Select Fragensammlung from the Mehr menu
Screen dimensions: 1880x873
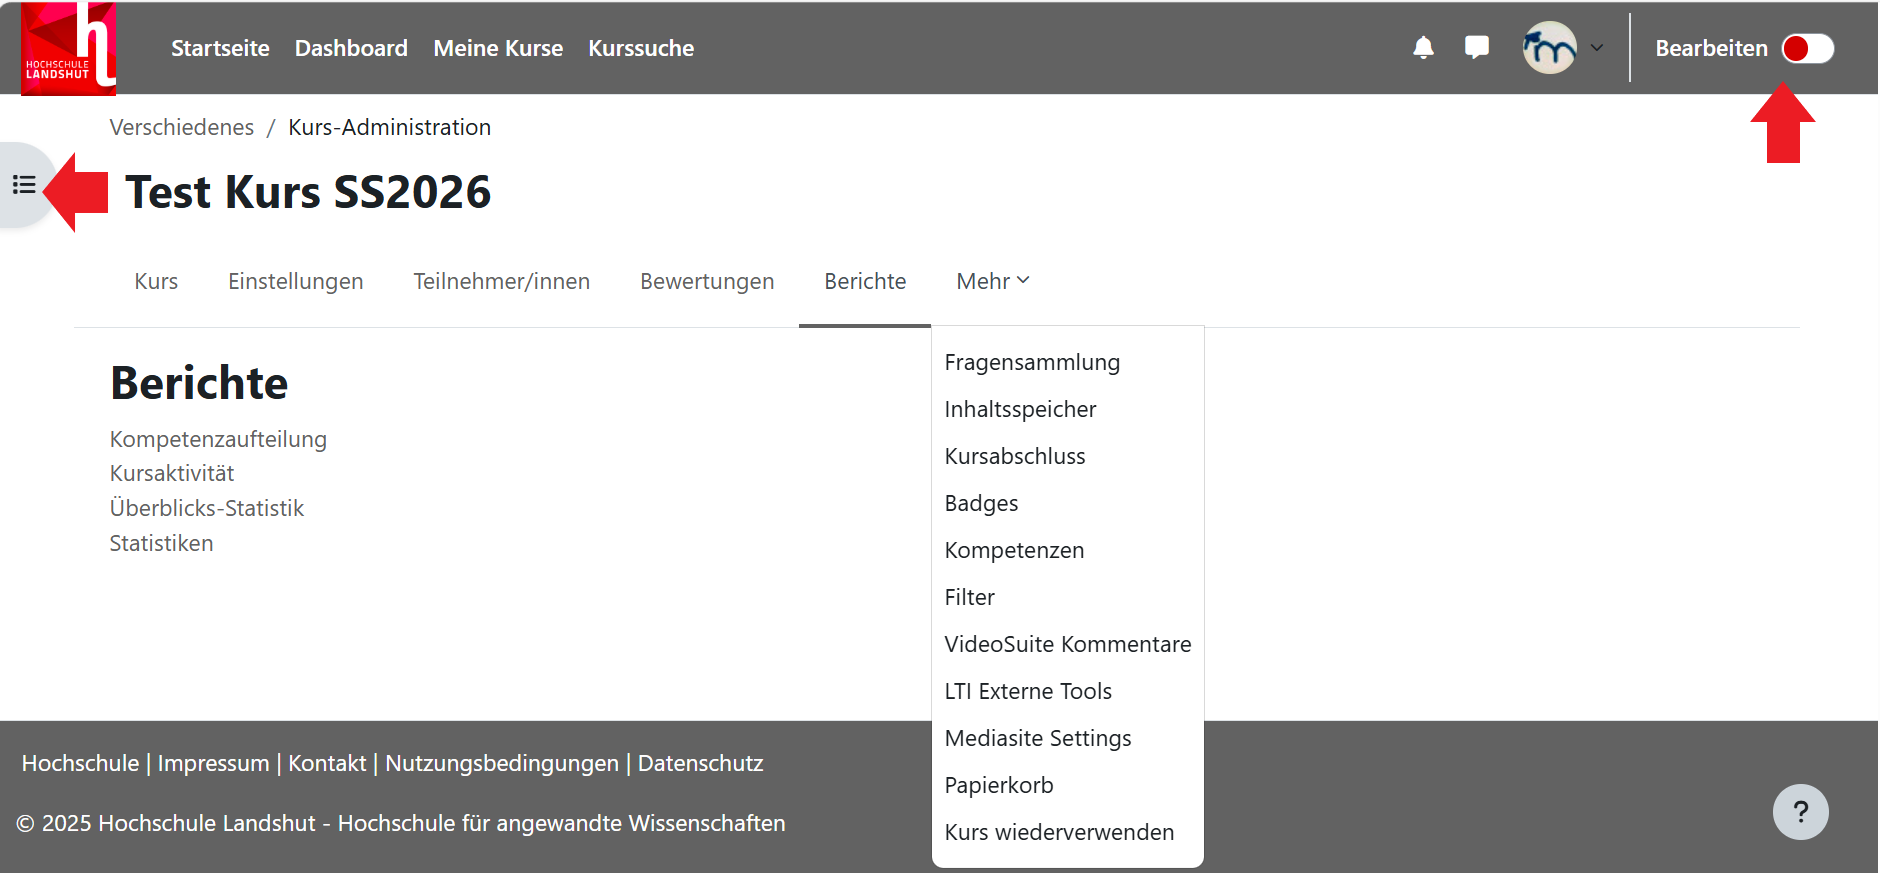tap(1032, 362)
